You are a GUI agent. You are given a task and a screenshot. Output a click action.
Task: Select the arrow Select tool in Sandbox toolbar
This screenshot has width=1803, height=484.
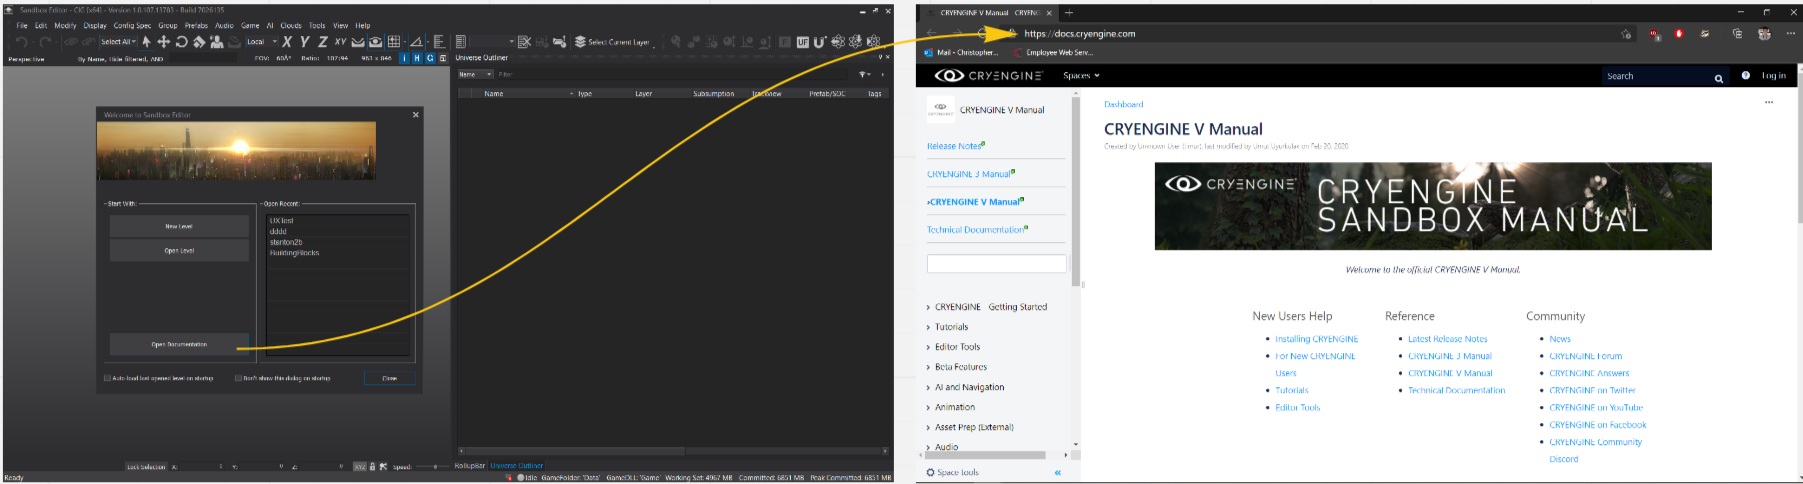pyautogui.click(x=146, y=42)
